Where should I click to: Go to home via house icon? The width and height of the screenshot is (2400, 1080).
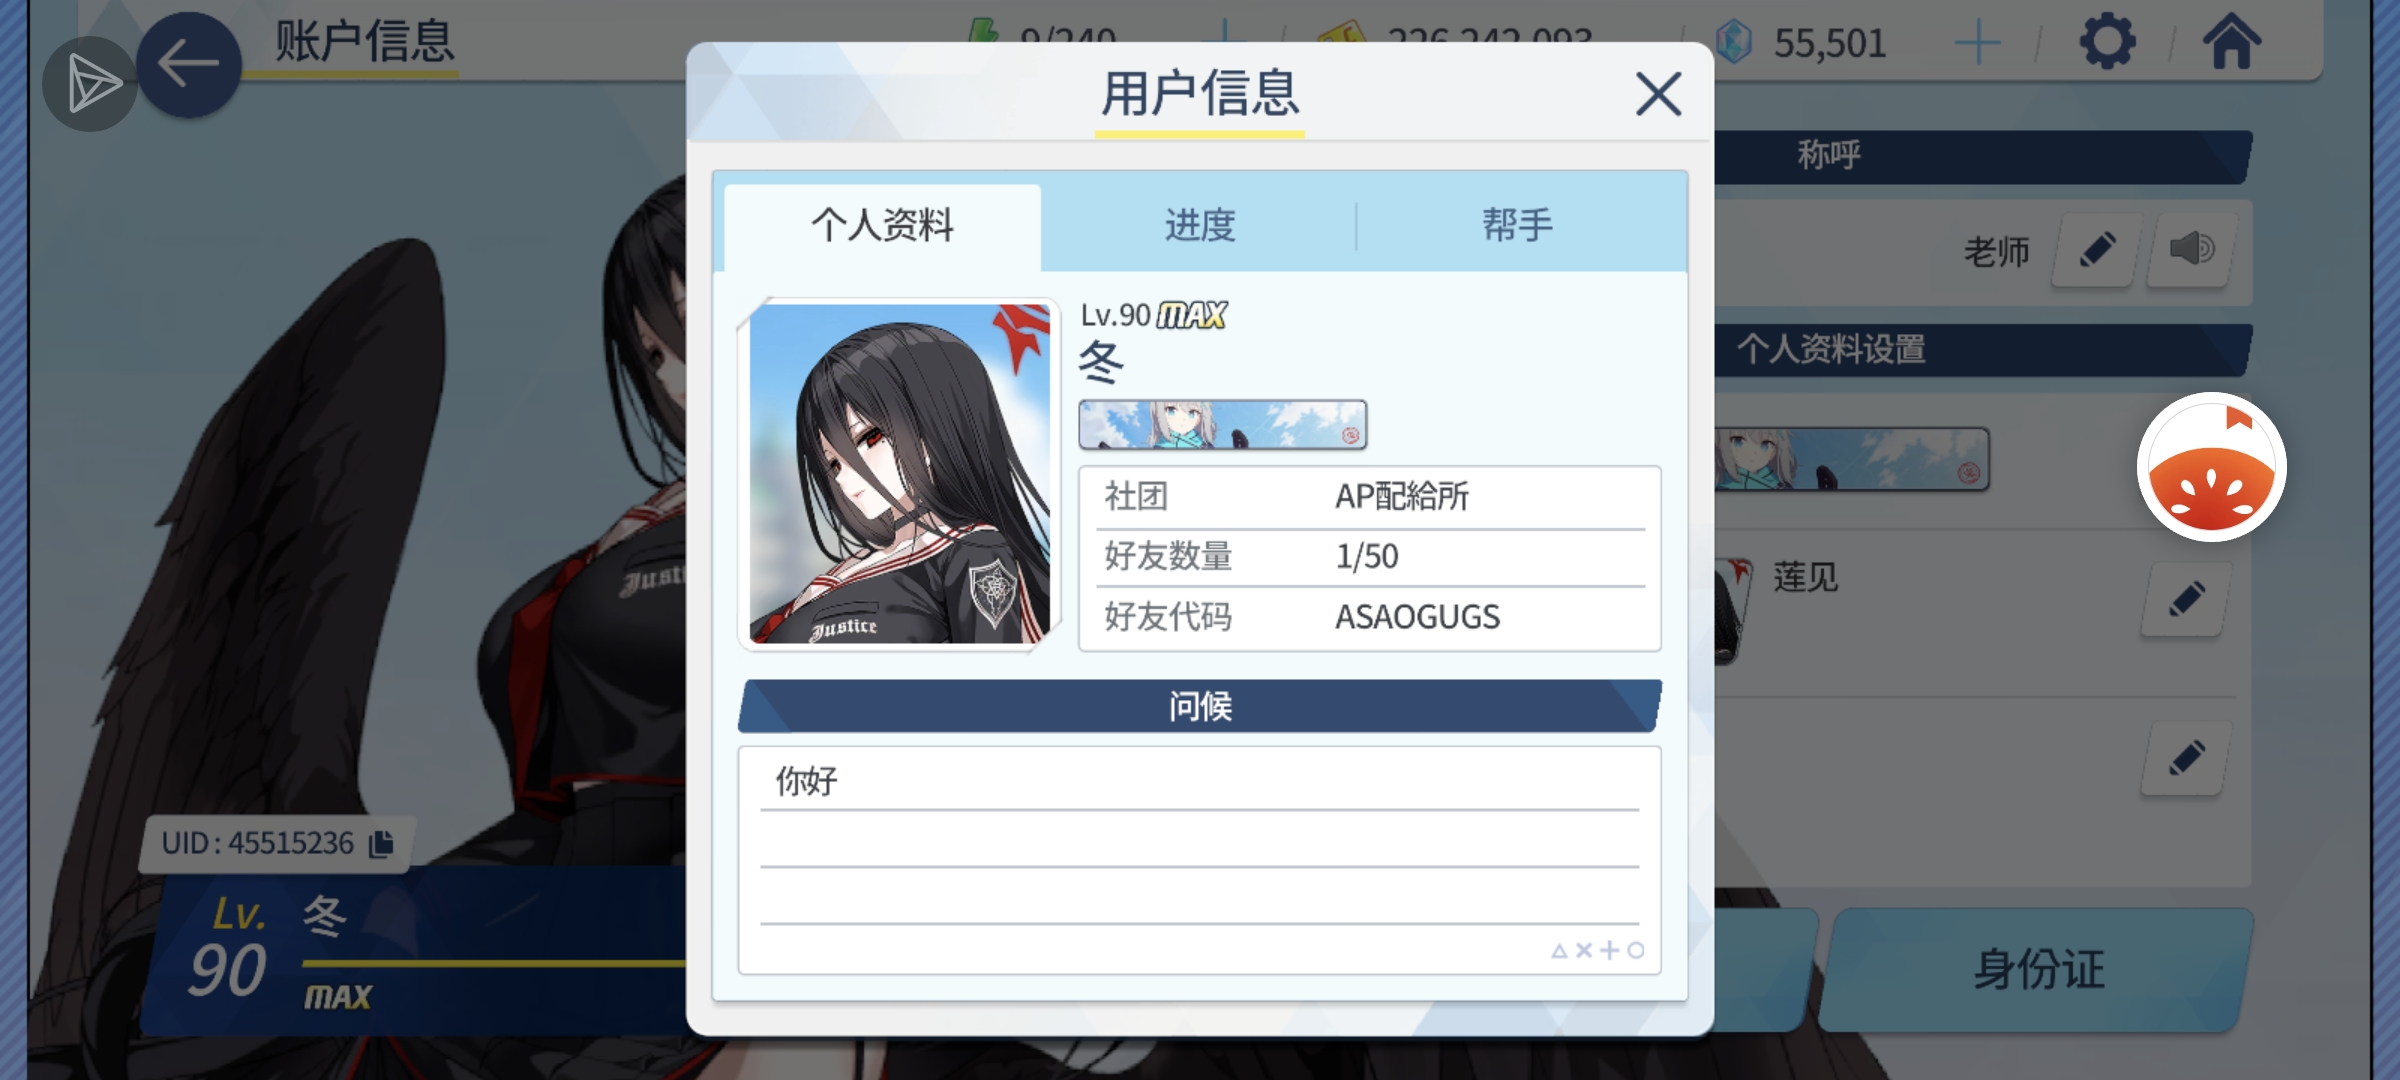click(x=2232, y=42)
